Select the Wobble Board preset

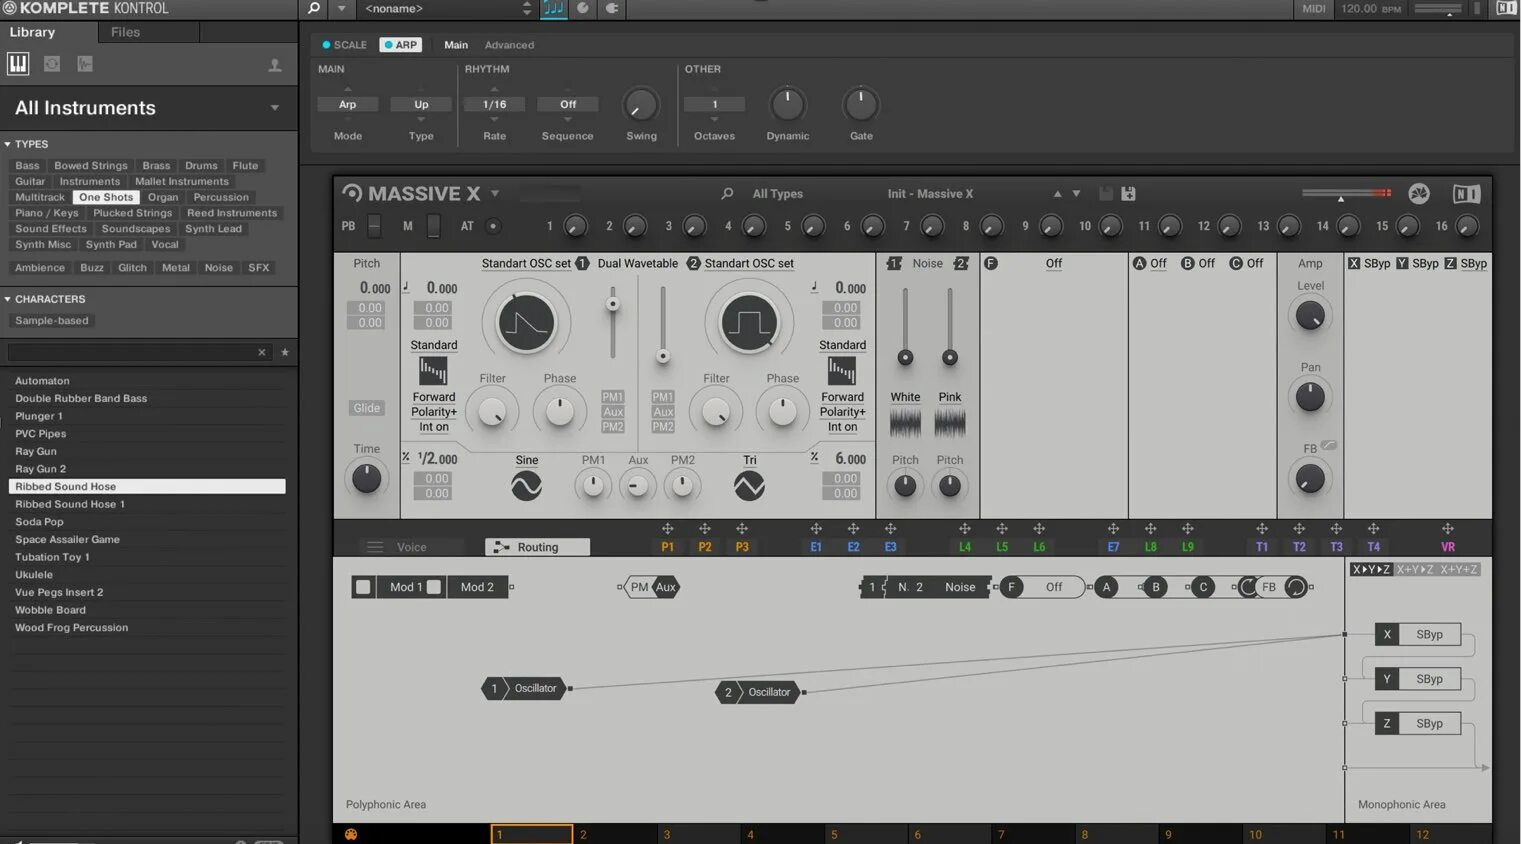click(147, 610)
